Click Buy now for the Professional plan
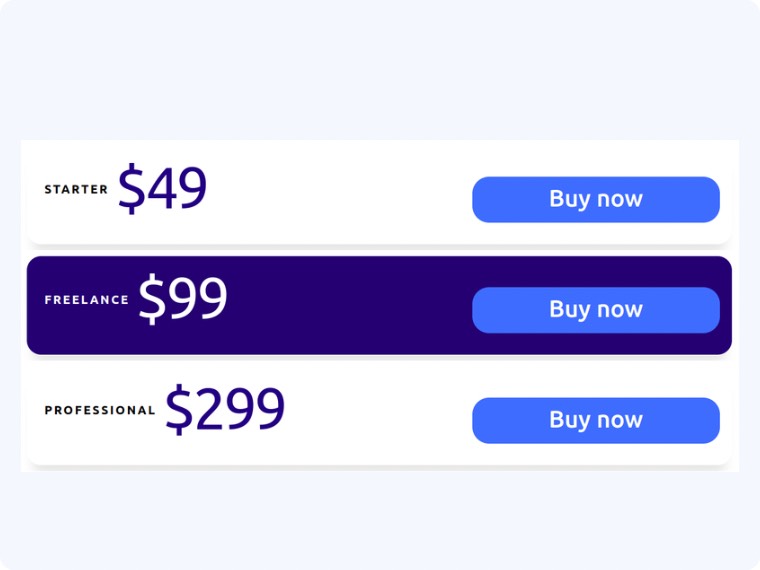Viewport: 760px width, 570px height. point(596,421)
